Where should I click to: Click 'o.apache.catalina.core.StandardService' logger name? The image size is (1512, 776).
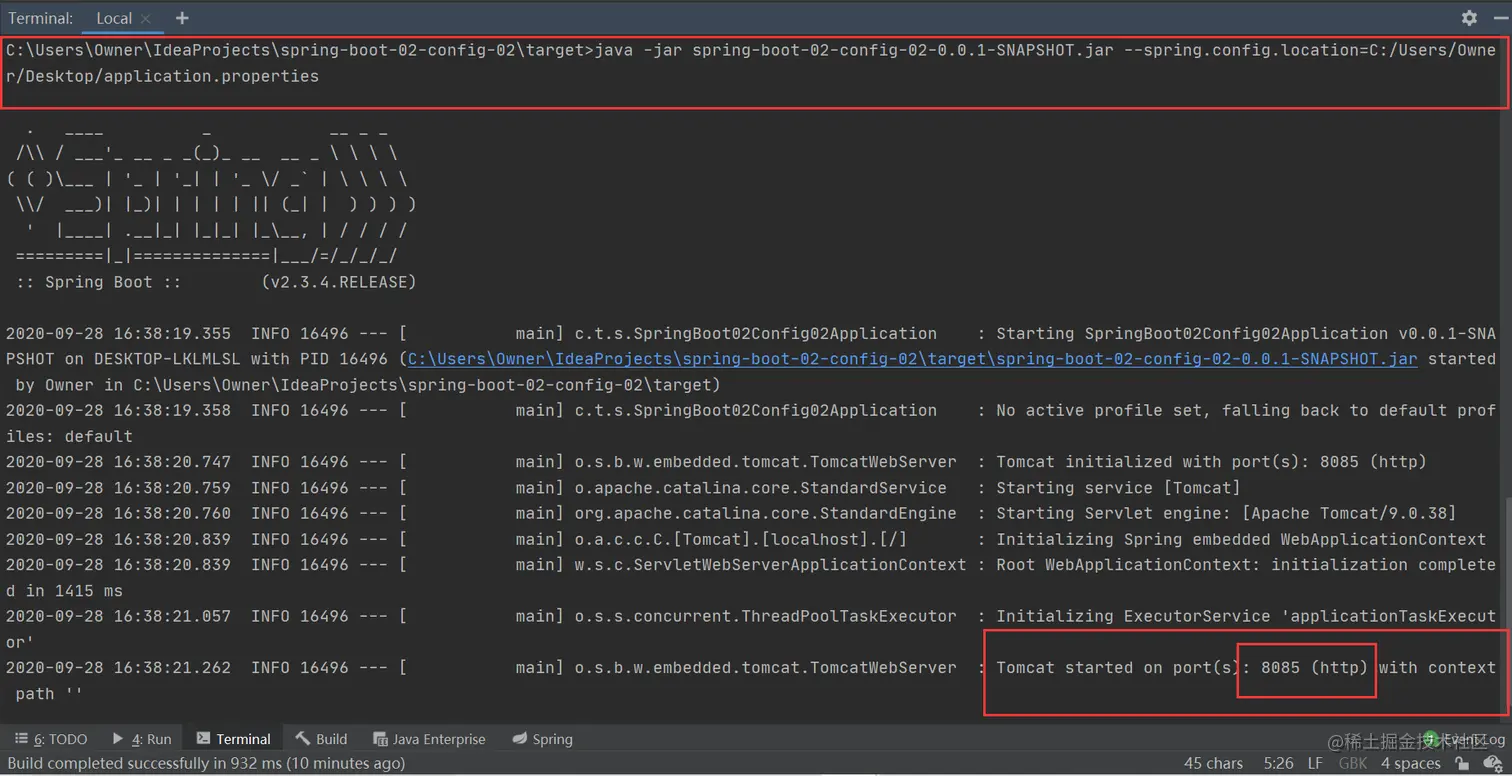760,488
